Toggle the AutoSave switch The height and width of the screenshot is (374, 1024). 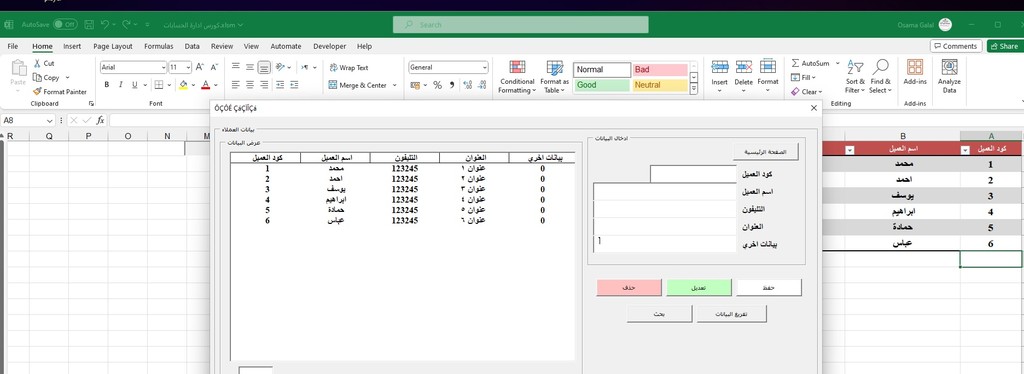click(x=65, y=25)
